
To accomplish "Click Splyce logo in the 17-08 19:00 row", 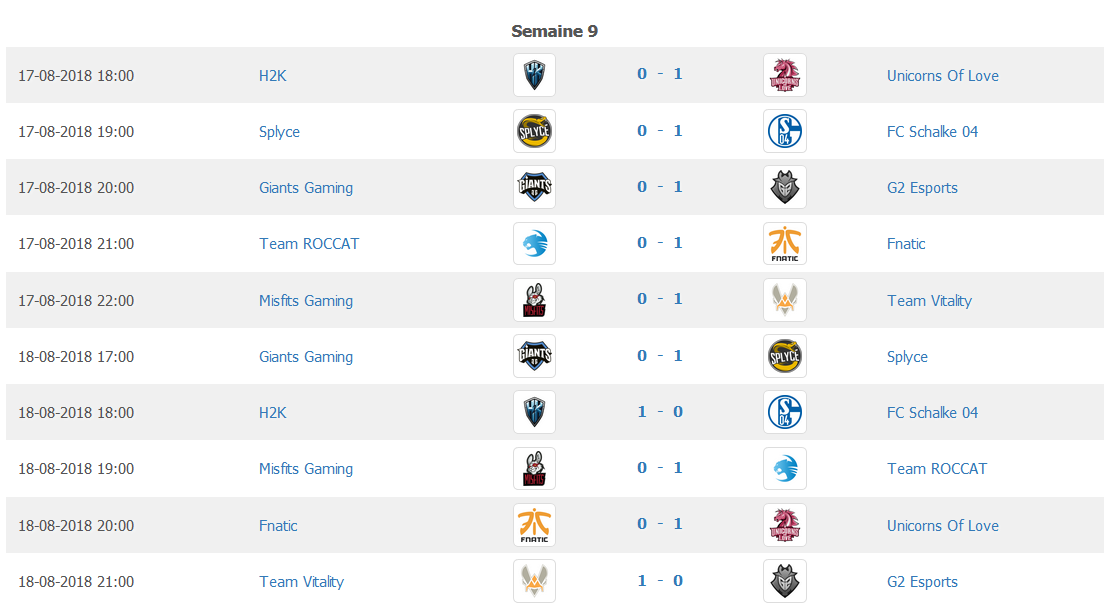I will coord(534,131).
